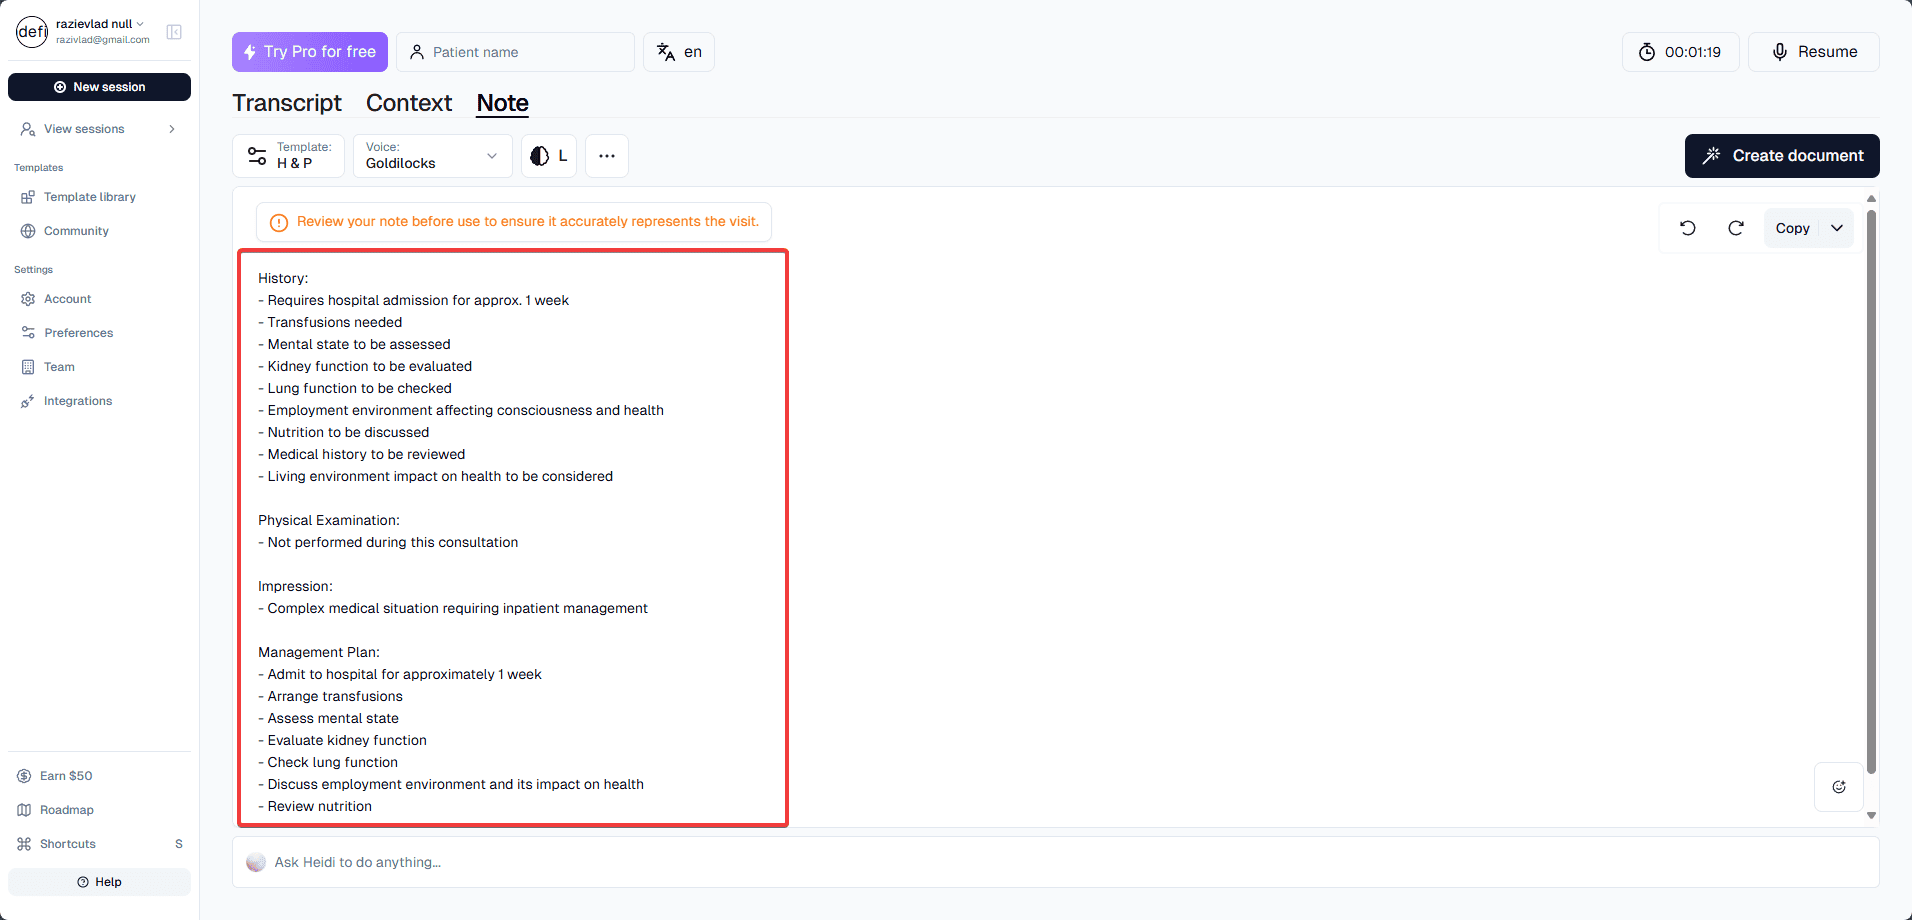
Task: Open the feedback smiley icon
Action: coord(1839,787)
